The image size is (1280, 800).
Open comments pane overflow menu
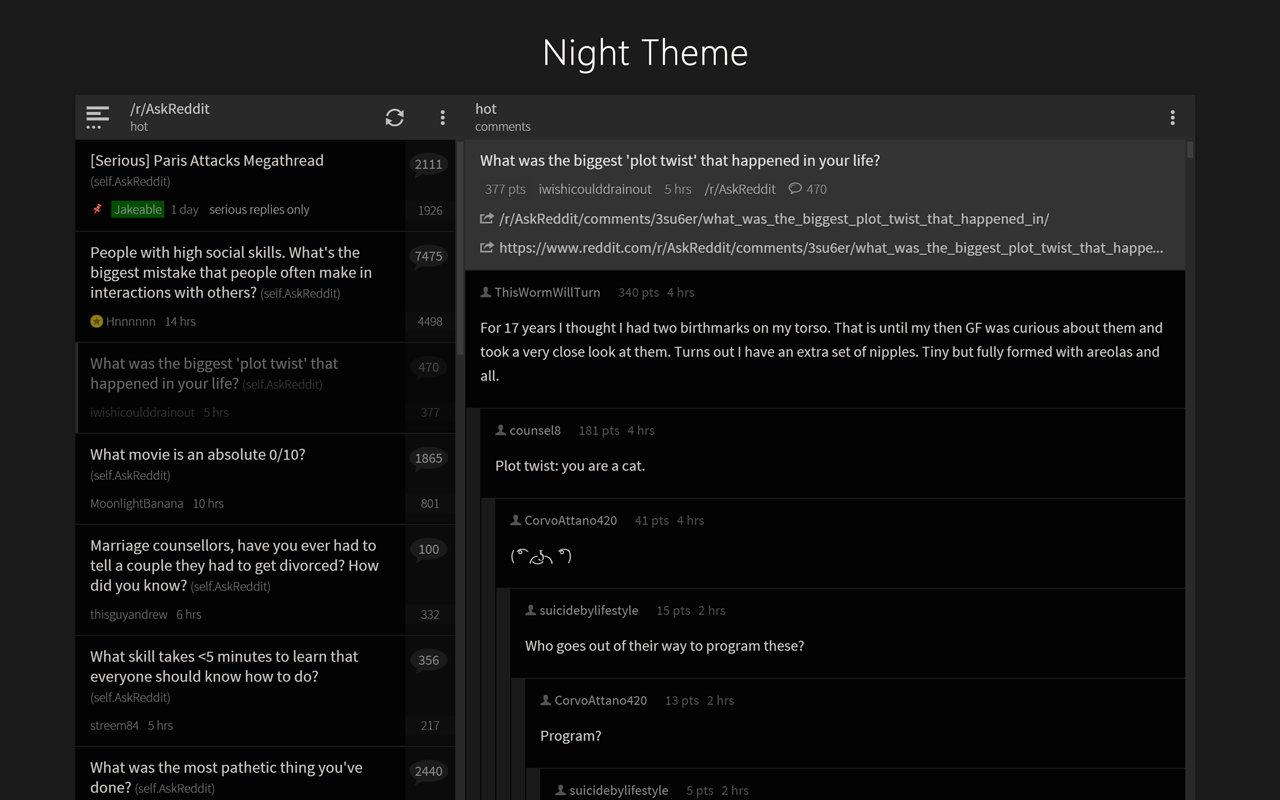(1172, 117)
